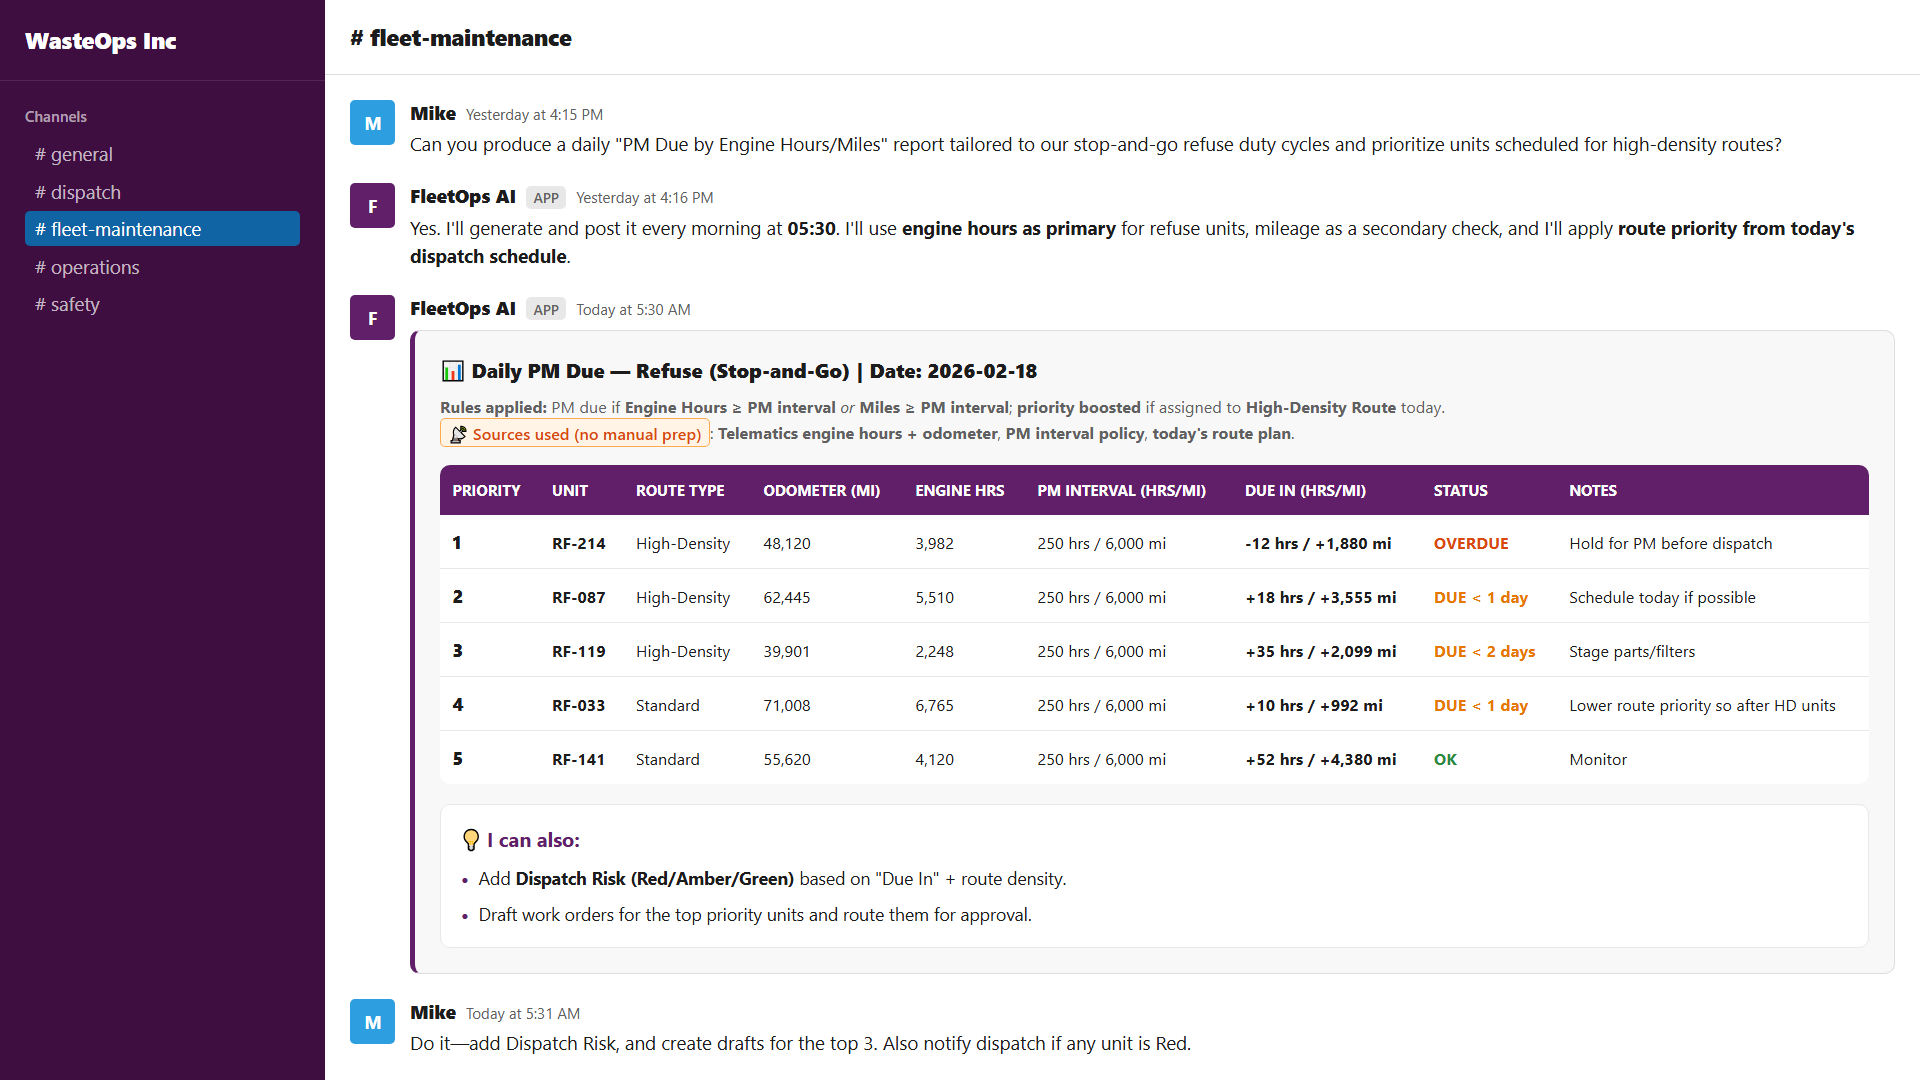The height and width of the screenshot is (1080, 1920).
Task: Click the OVERDUE status for RF-214
Action: (x=1471, y=543)
